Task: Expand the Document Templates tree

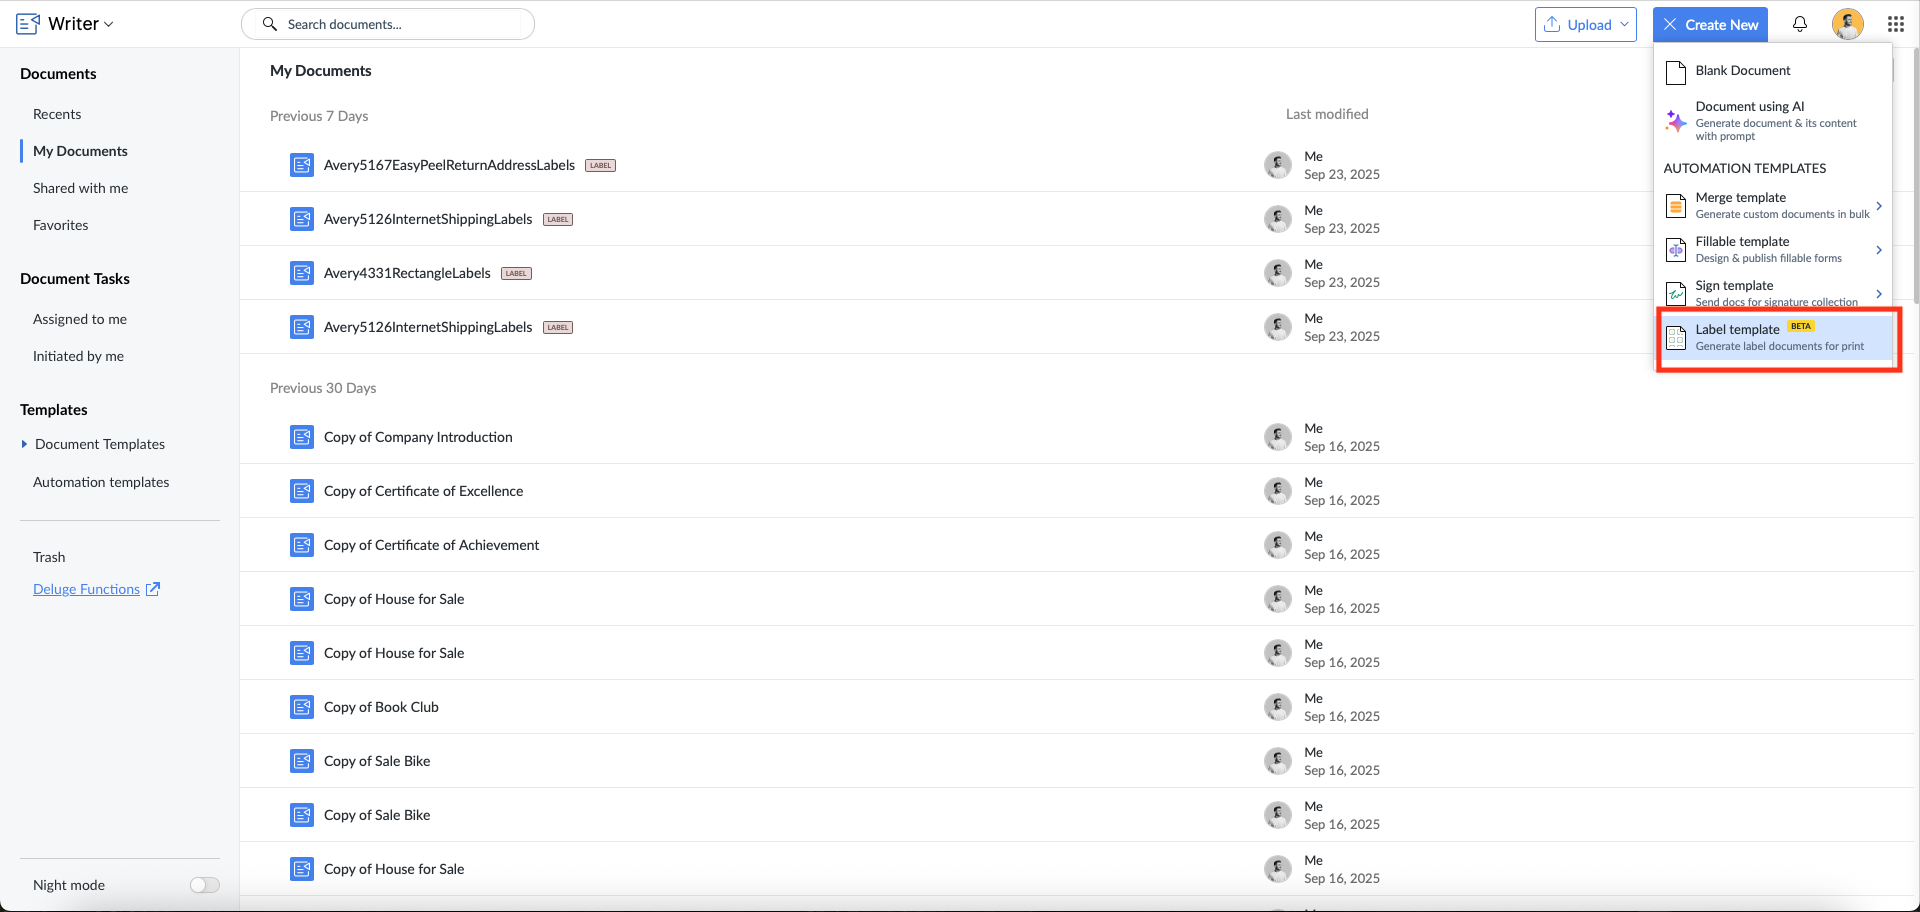Action: coord(24,444)
